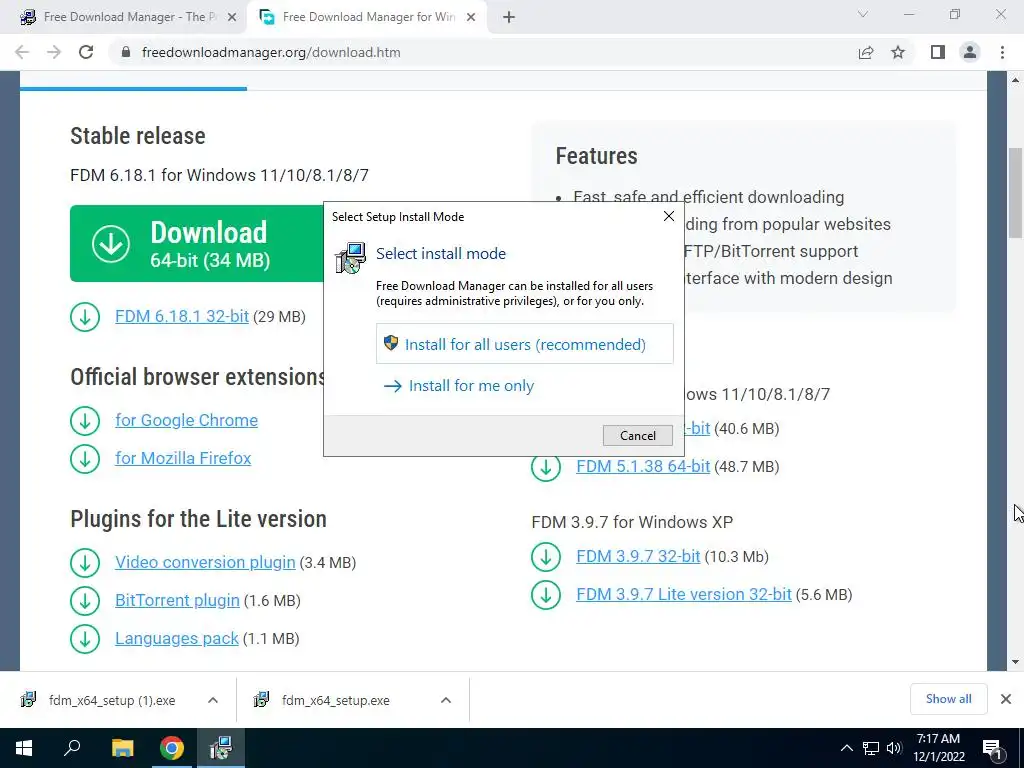Screen dimensions: 1024x768
Task: Open a new browser tab
Action: (509, 18)
